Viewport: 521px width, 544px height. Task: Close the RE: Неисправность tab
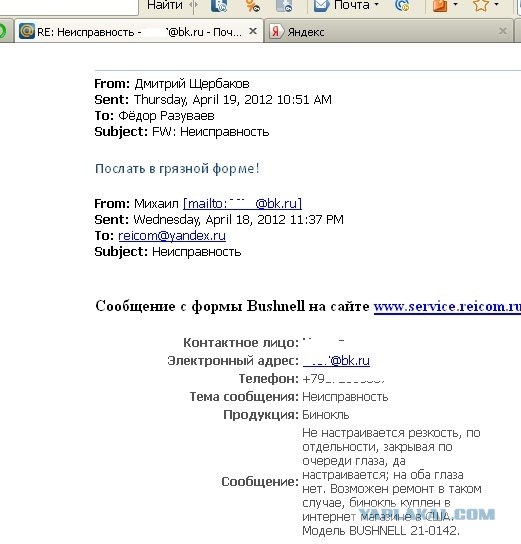[x=253, y=31]
